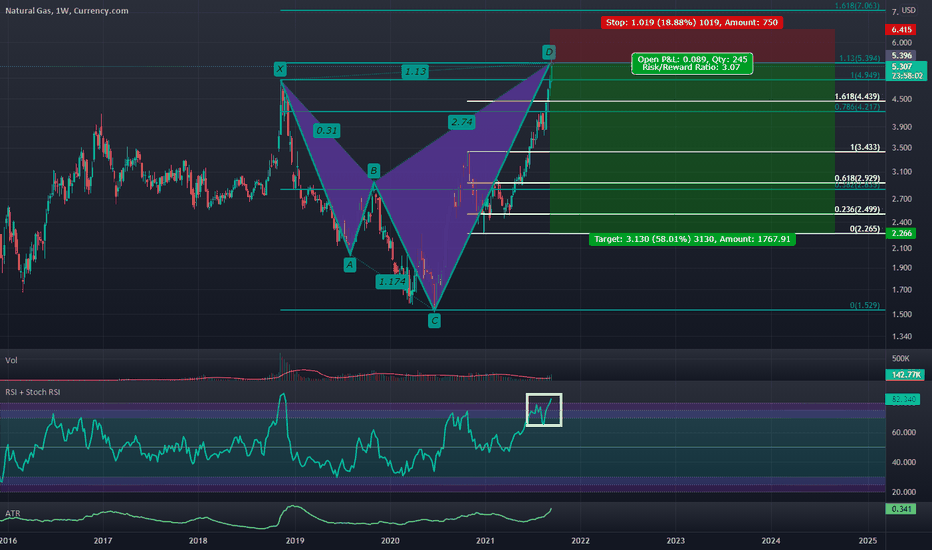Select the Vol indicator label
932x550 pixels.
pos(11,360)
